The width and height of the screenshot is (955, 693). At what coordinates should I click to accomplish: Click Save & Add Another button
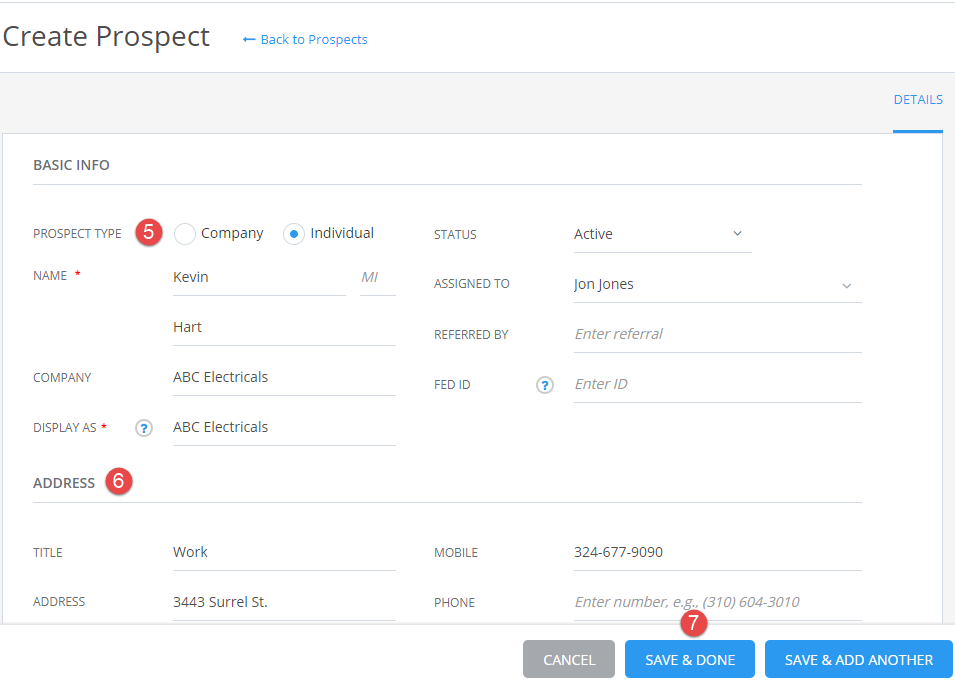(859, 660)
